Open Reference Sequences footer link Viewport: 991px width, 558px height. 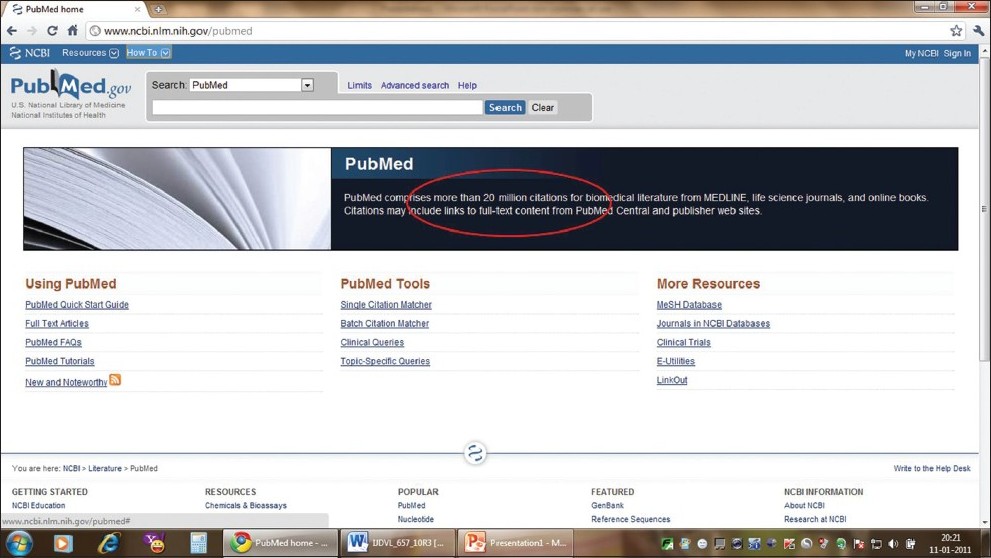[x=631, y=519]
